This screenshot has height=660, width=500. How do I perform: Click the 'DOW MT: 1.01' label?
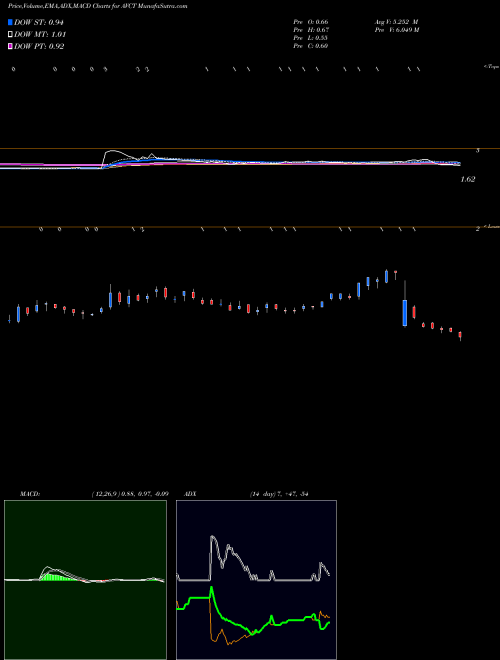point(40,35)
